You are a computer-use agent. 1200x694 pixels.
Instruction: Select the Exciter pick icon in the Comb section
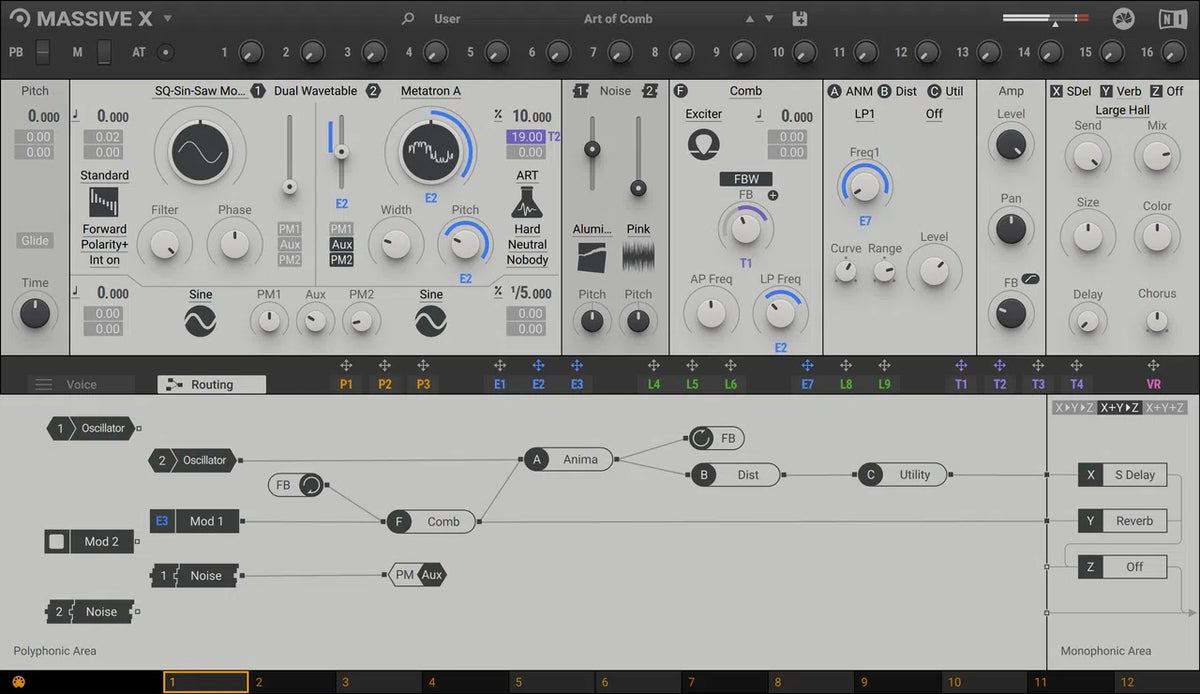(704, 143)
